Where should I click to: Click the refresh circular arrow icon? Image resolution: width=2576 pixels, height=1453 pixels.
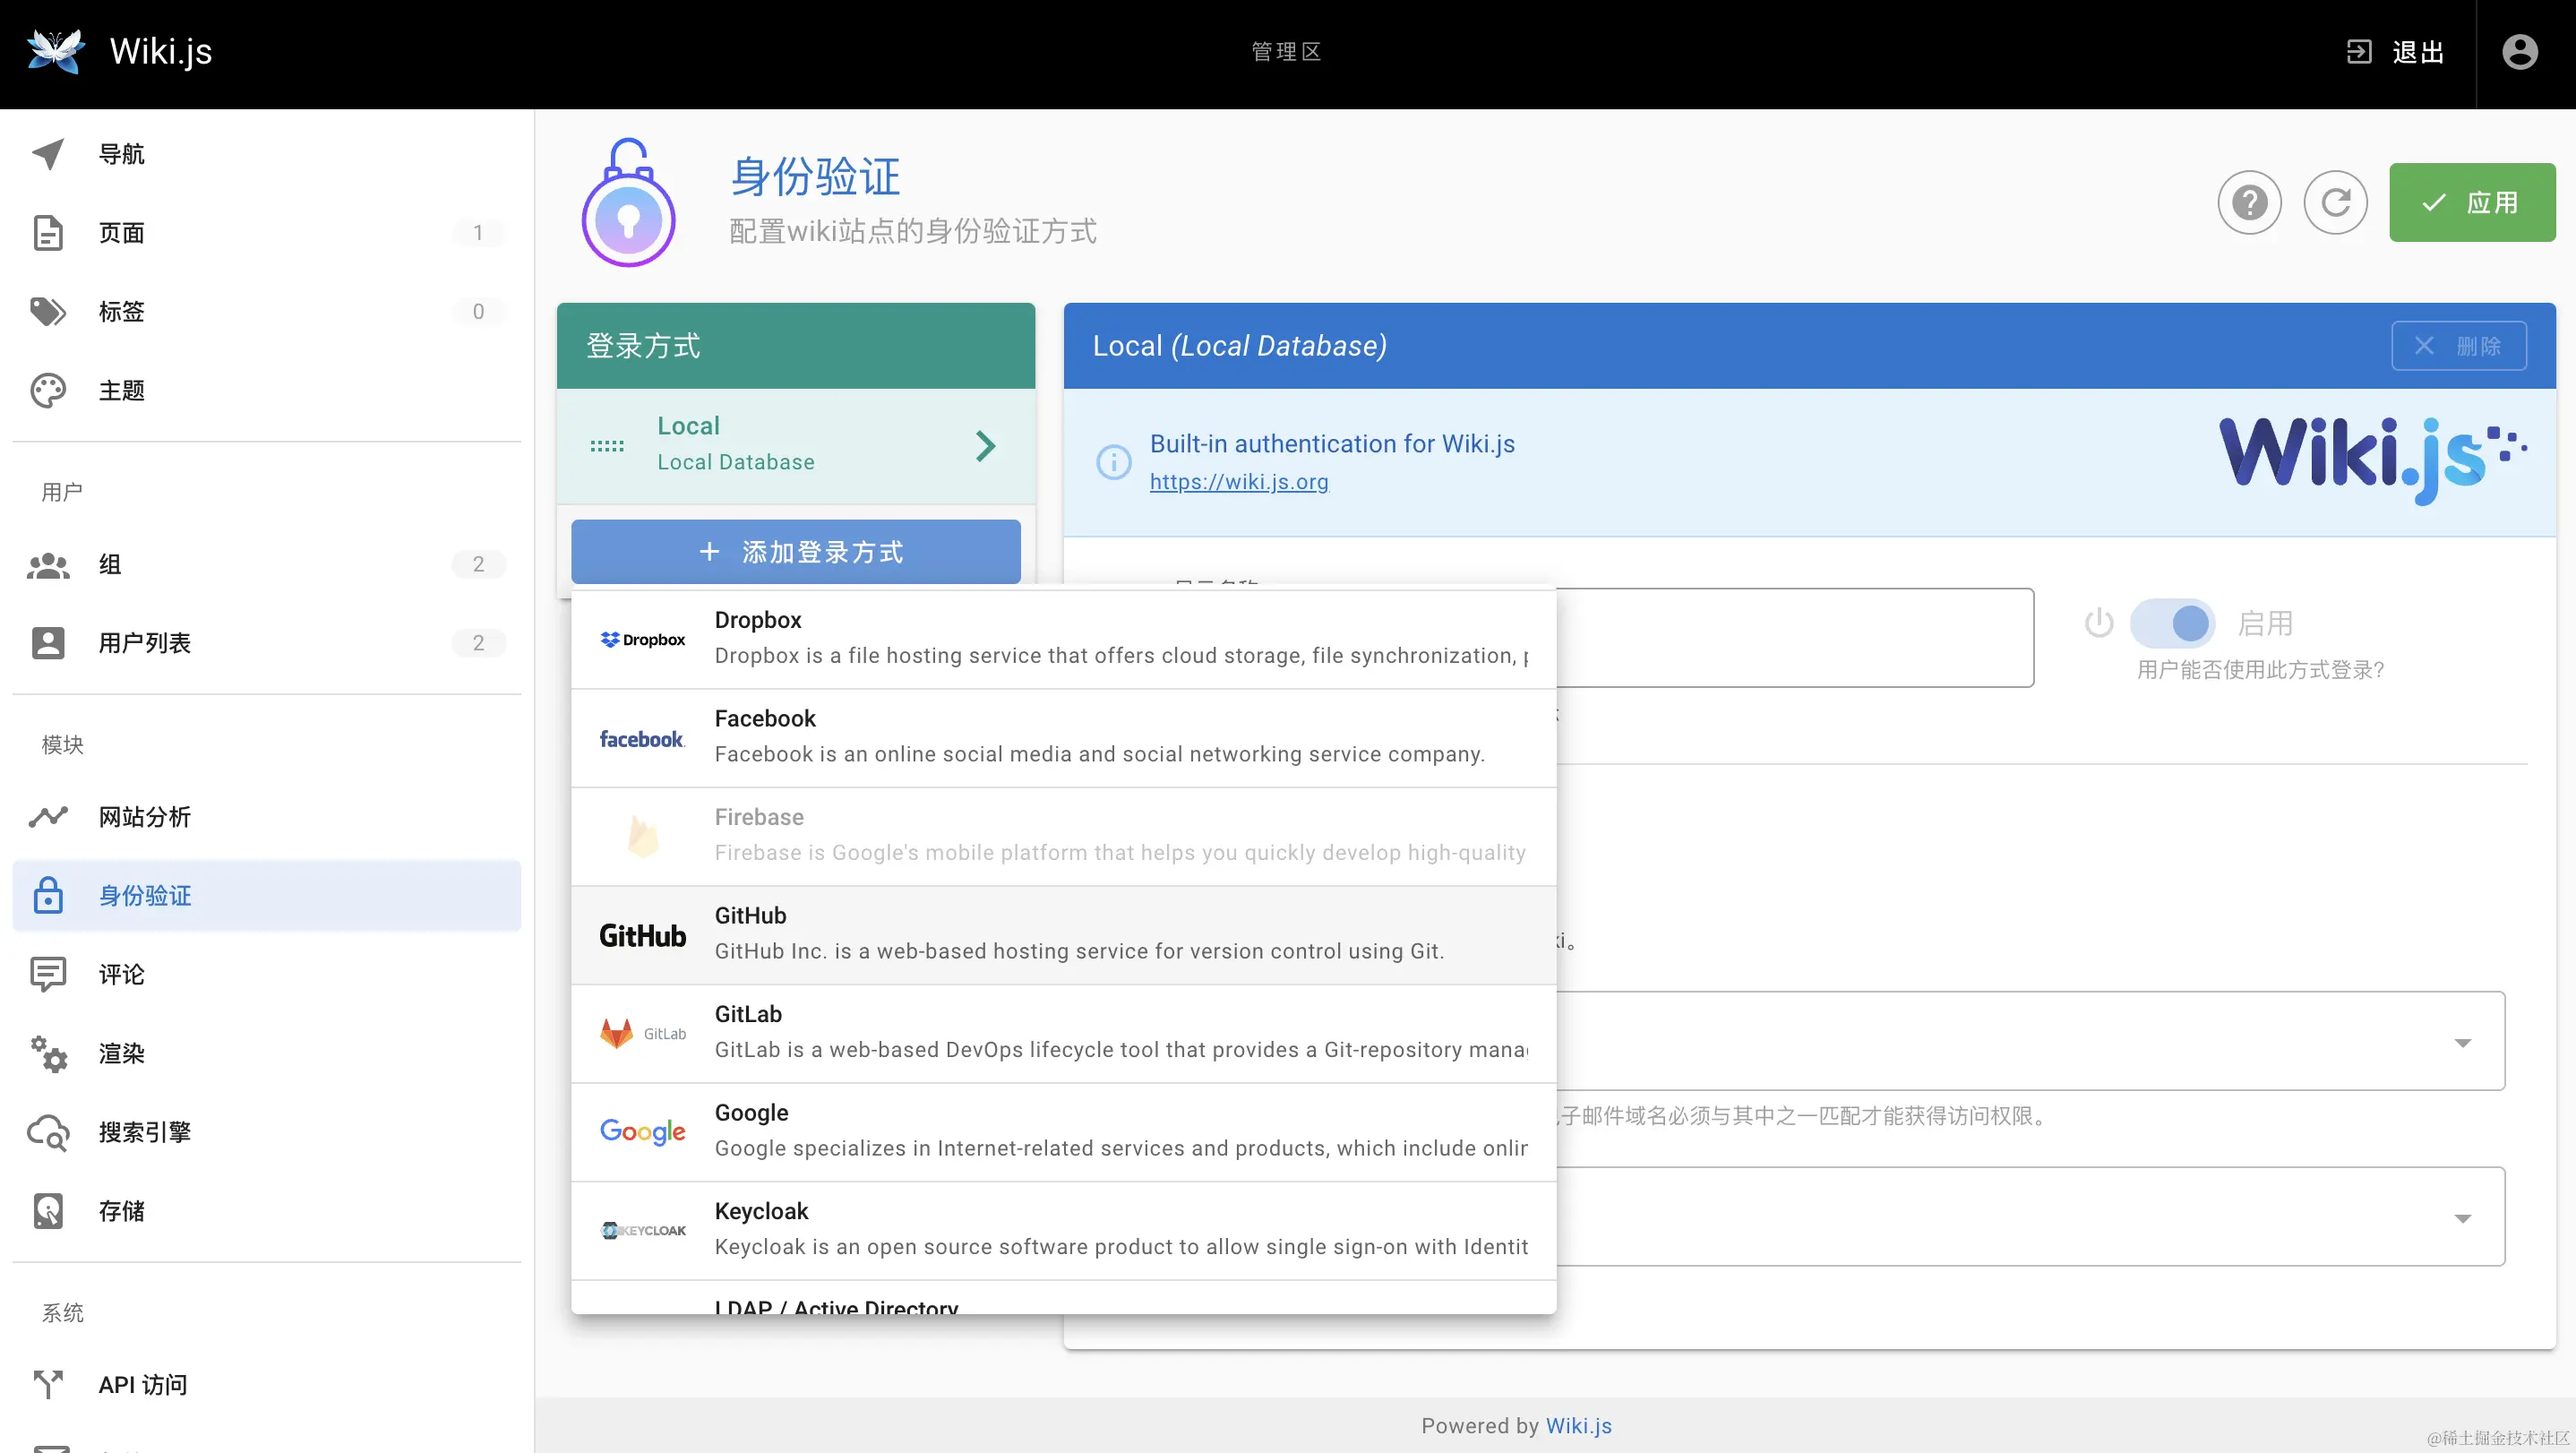[2335, 202]
